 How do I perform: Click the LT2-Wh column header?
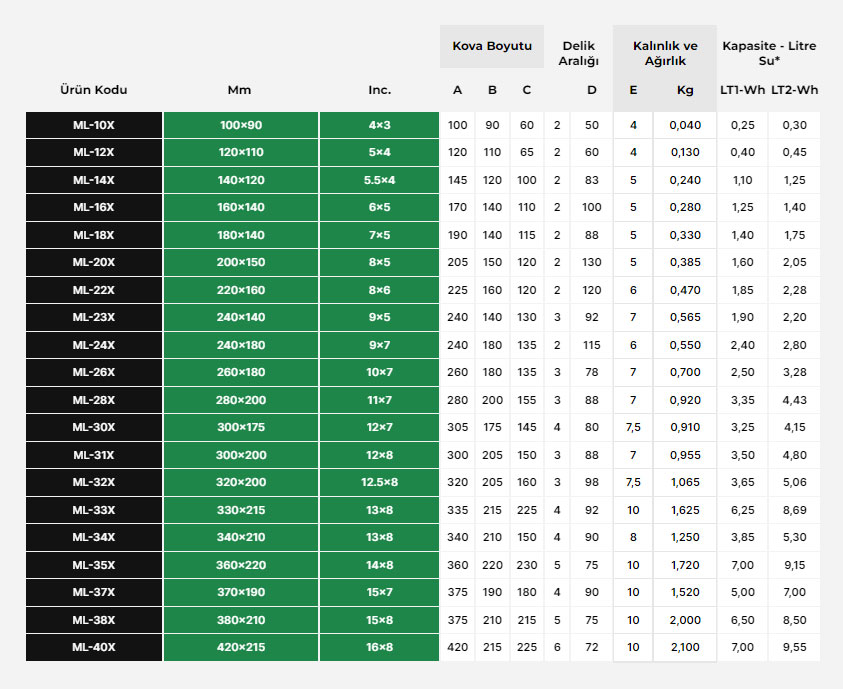coord(795,90)
